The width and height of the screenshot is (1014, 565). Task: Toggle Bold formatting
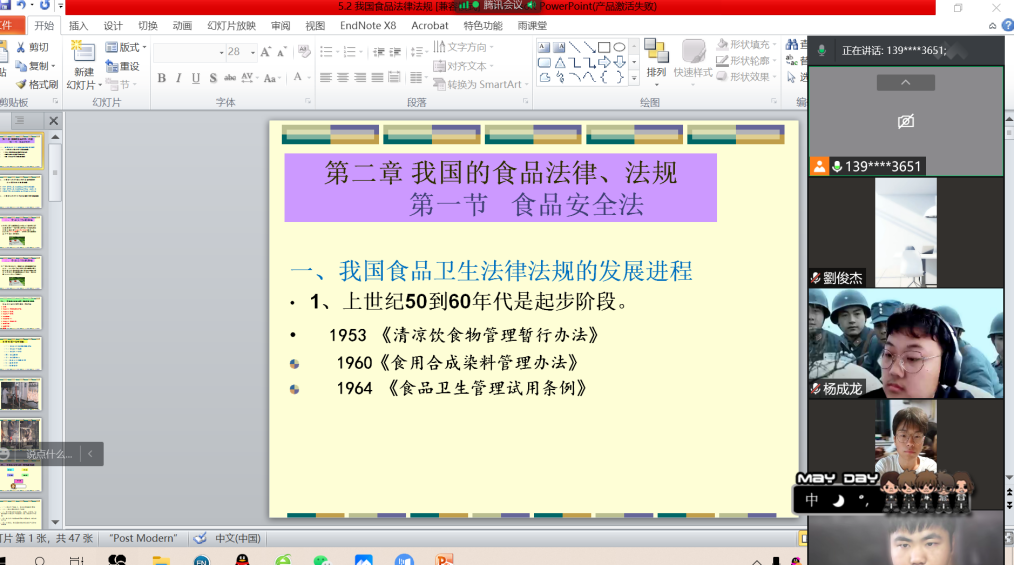tap(161, 78)
